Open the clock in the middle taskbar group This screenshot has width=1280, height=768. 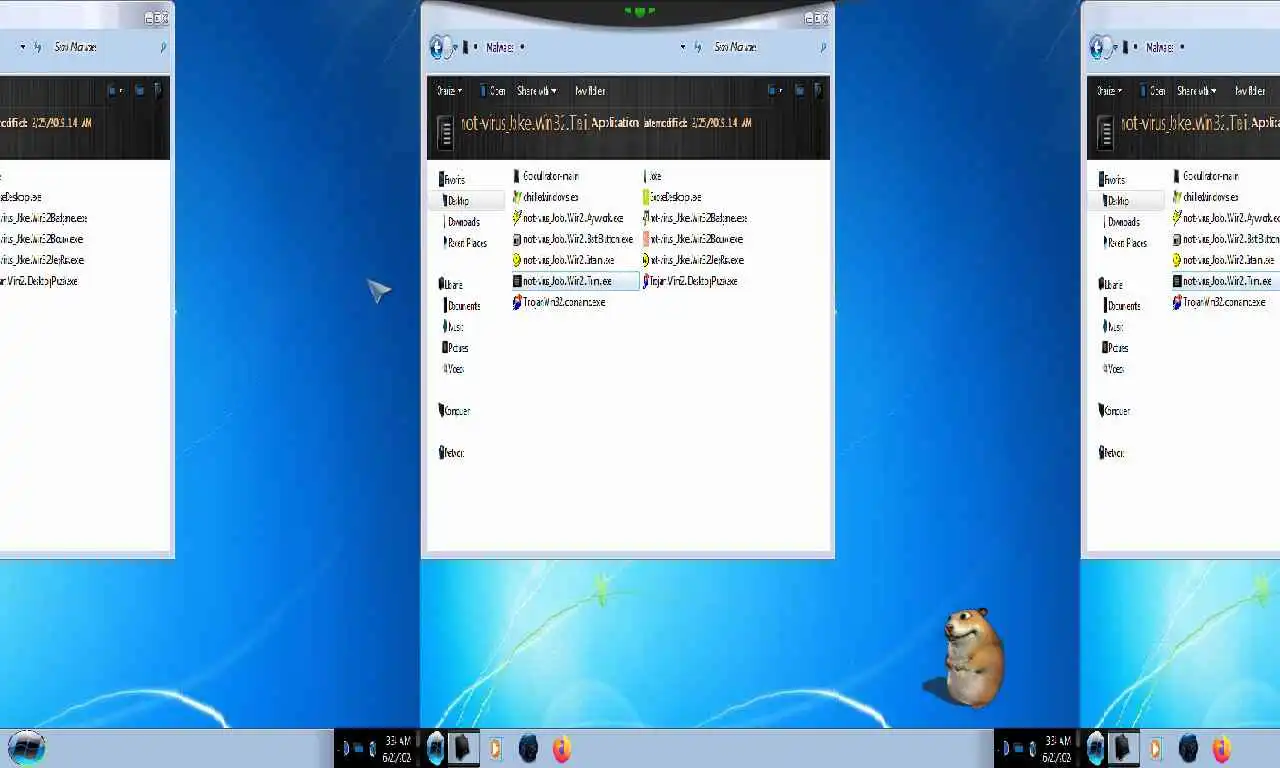pyautogui.click(x=397, y=748)
